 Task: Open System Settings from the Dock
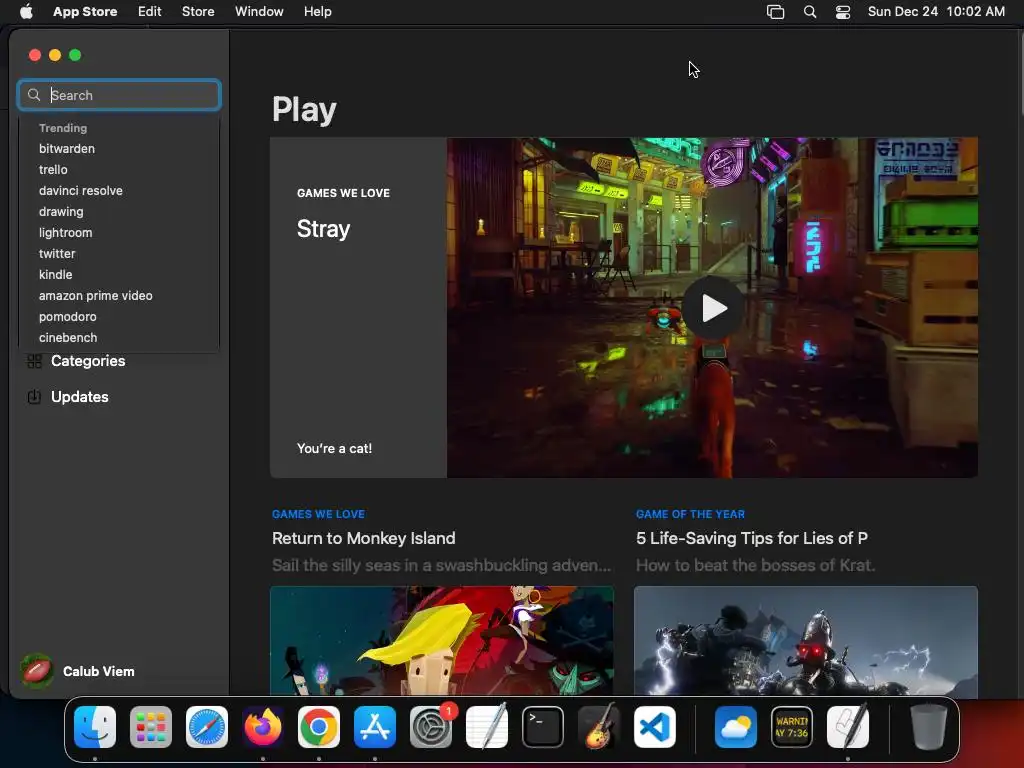click(431, 727)
